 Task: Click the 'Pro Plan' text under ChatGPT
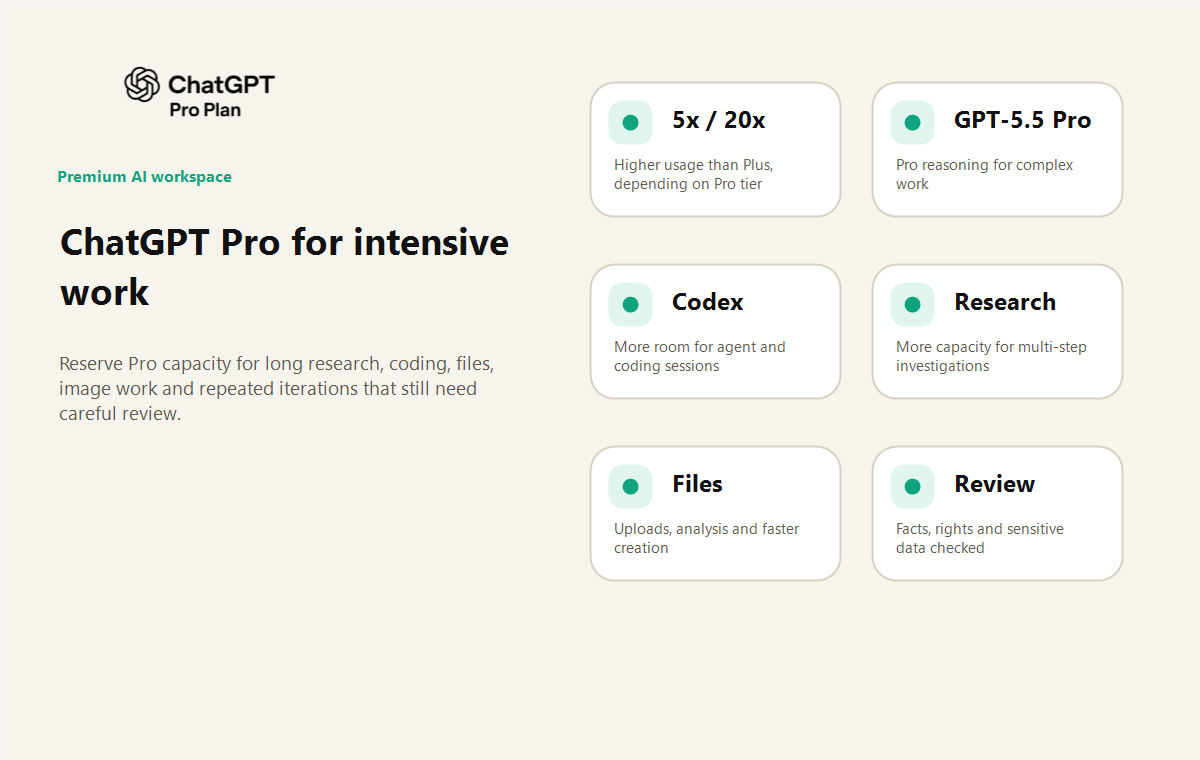click(x=205, y=110)
